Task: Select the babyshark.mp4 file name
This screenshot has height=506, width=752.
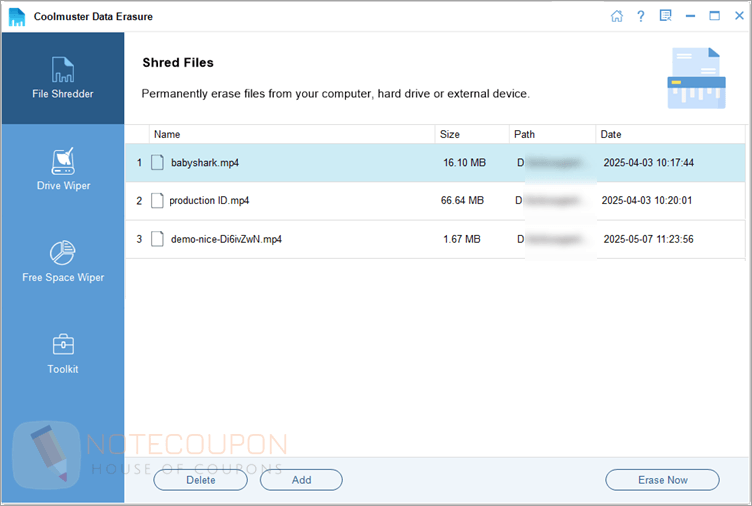Action: tap(205, 163)
